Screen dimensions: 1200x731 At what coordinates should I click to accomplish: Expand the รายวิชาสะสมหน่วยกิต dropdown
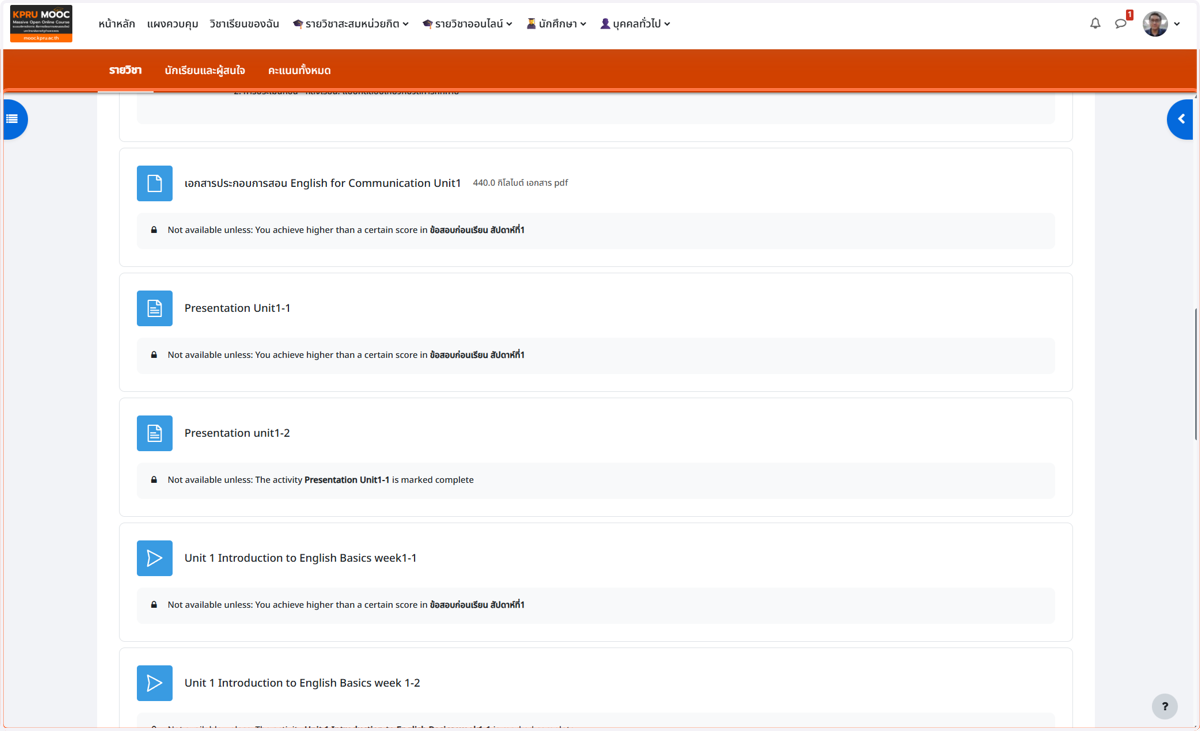(350, 24)
